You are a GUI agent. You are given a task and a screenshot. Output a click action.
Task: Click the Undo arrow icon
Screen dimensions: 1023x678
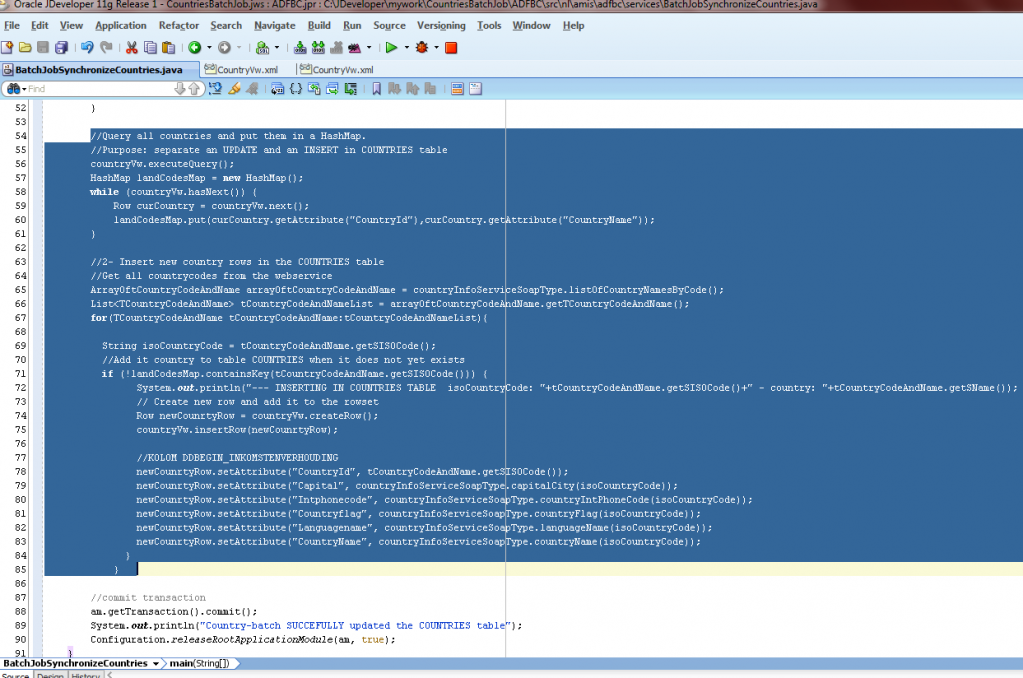tap(87, 47)
